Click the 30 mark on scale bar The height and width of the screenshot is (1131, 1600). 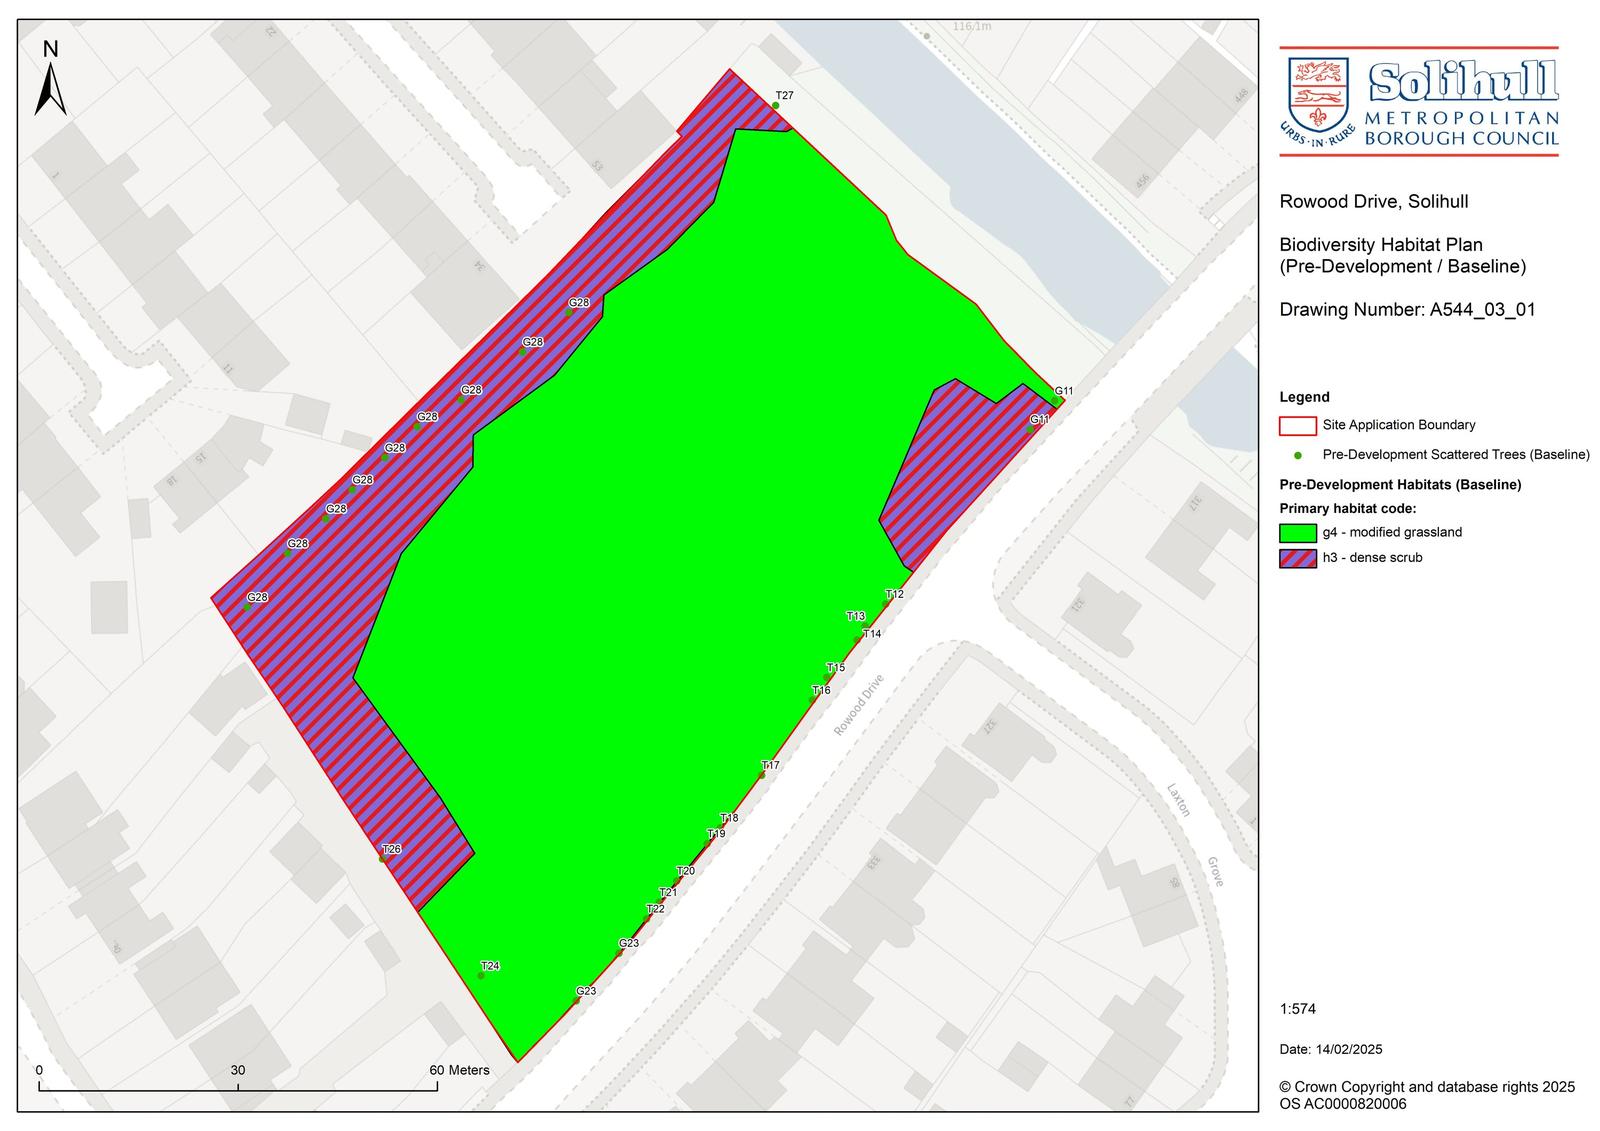click(238, 1070)
